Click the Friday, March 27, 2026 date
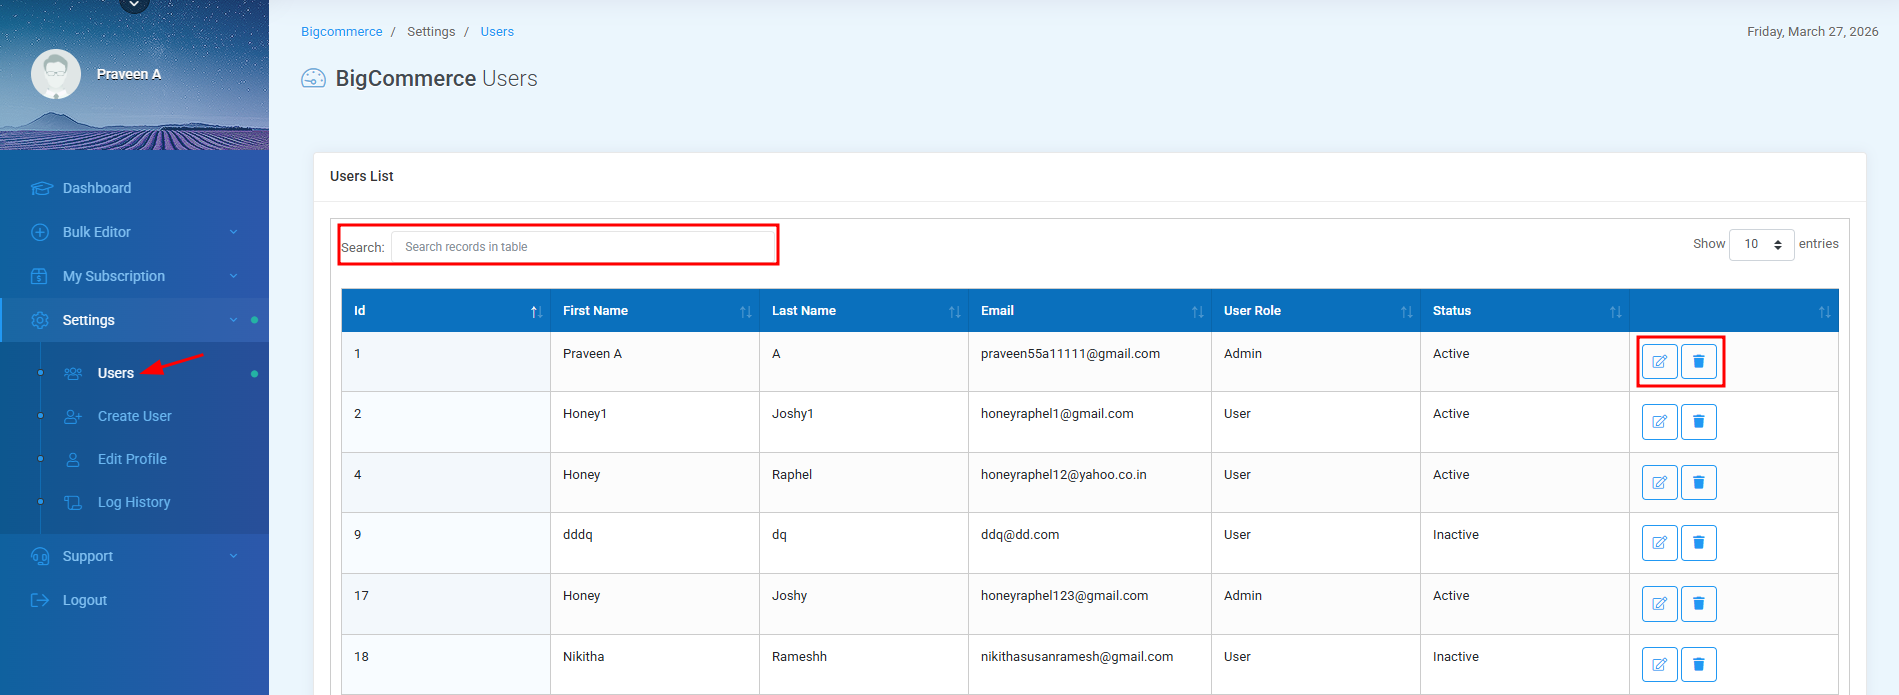1899x695 pixels. tap(1812, 32)
